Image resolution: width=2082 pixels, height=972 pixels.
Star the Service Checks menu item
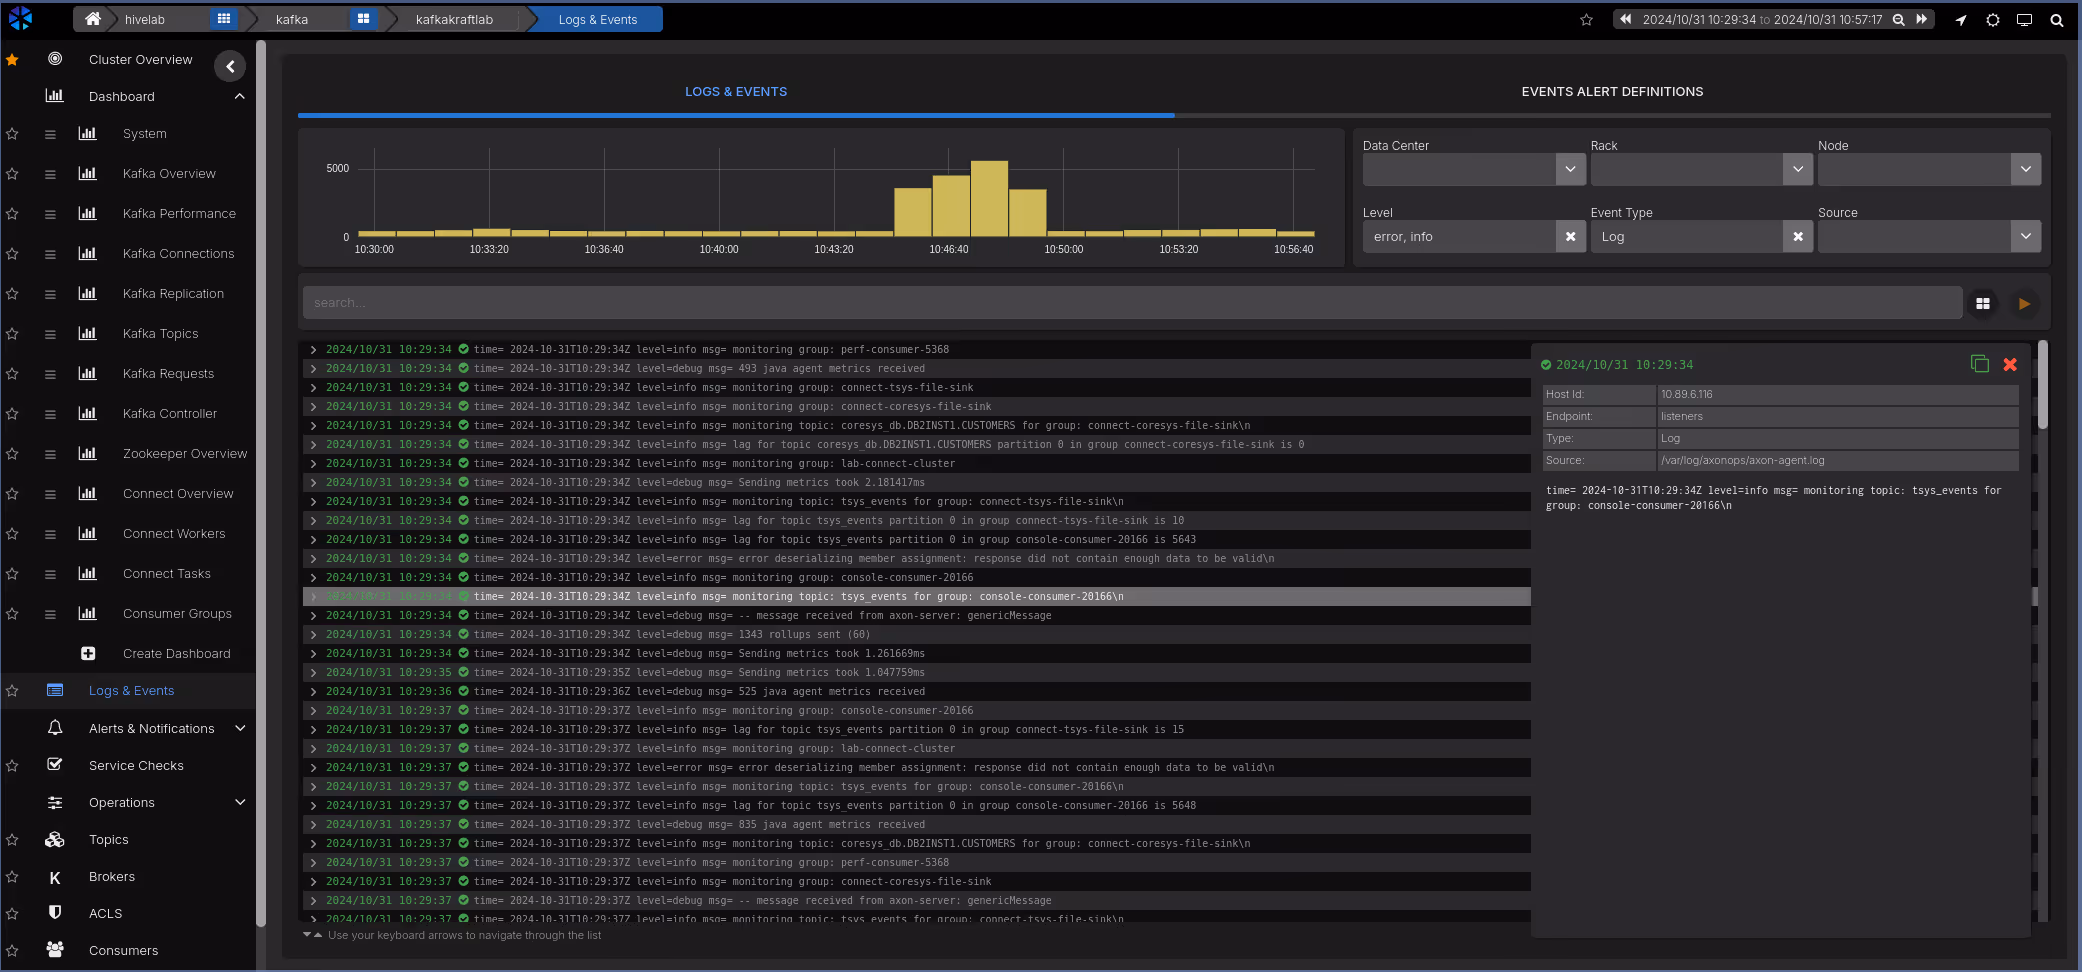(x=12, y=766)
